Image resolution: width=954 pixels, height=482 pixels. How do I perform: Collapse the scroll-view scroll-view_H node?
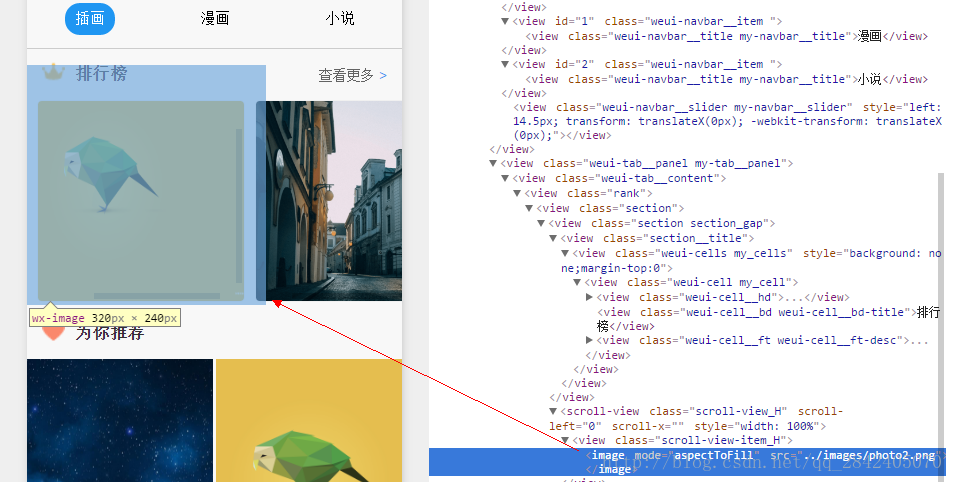(554, 411)
